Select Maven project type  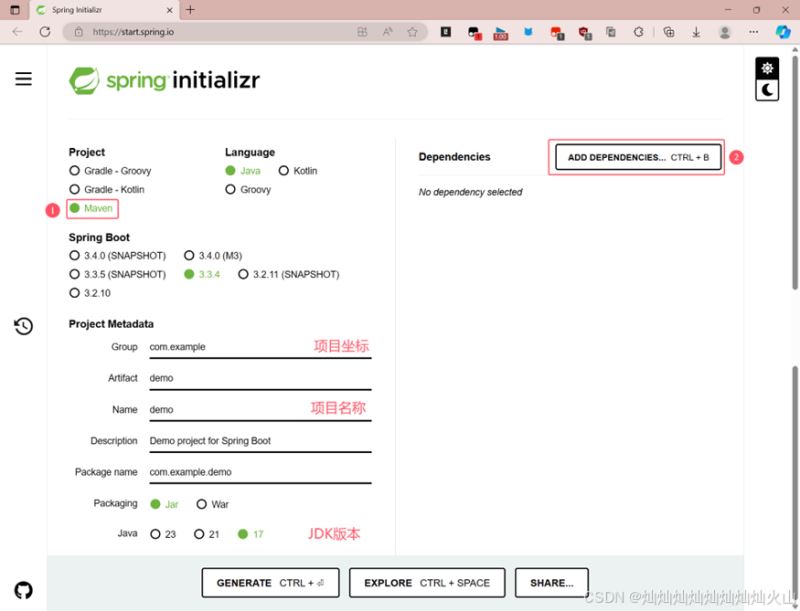(91, 208)
